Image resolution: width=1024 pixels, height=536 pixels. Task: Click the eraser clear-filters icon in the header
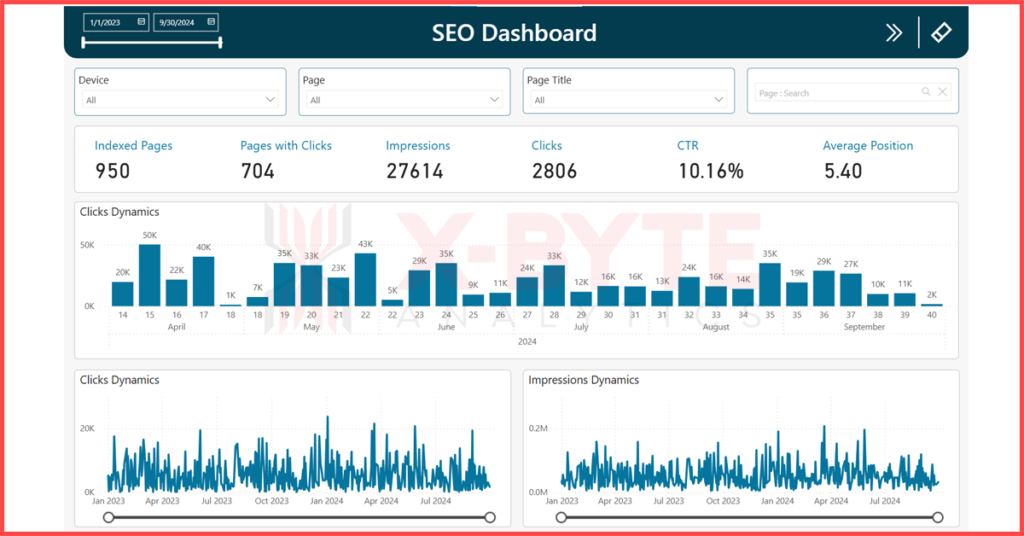(x=941, y=33)
